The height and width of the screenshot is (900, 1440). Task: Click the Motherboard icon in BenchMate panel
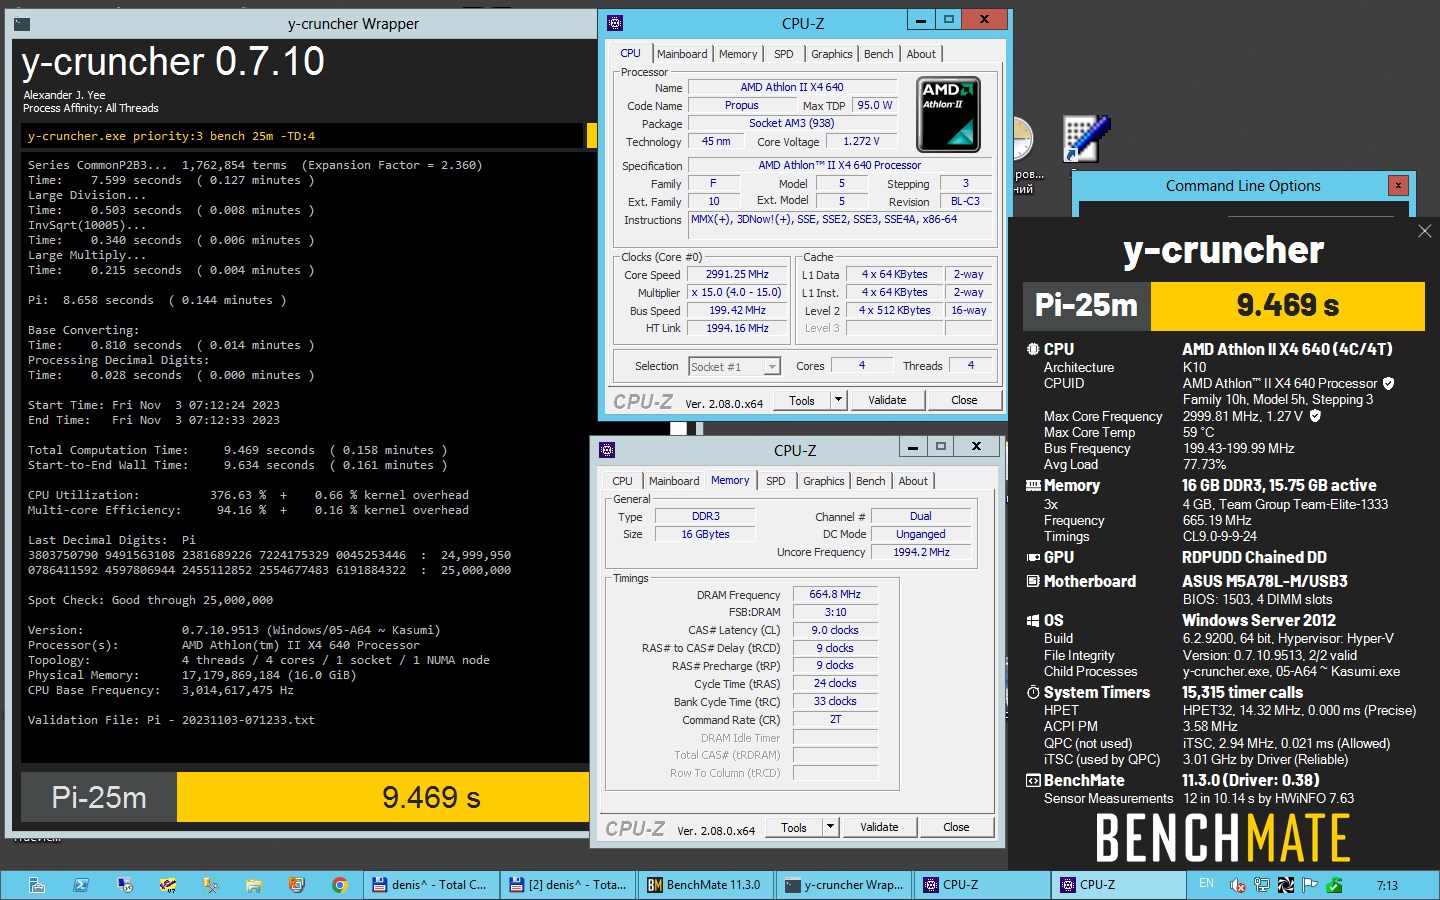1033,581
